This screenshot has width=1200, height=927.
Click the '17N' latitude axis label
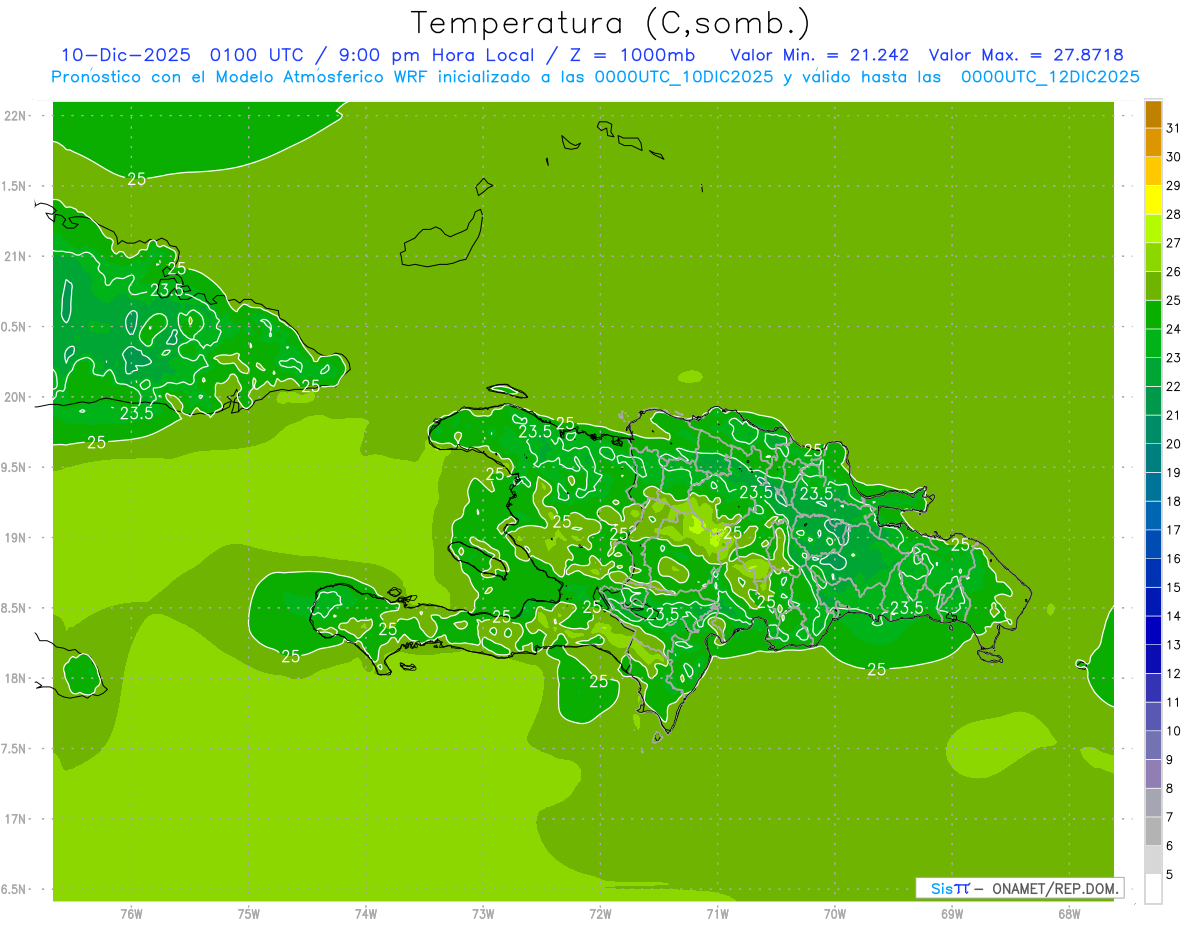(x=15, y=819)
